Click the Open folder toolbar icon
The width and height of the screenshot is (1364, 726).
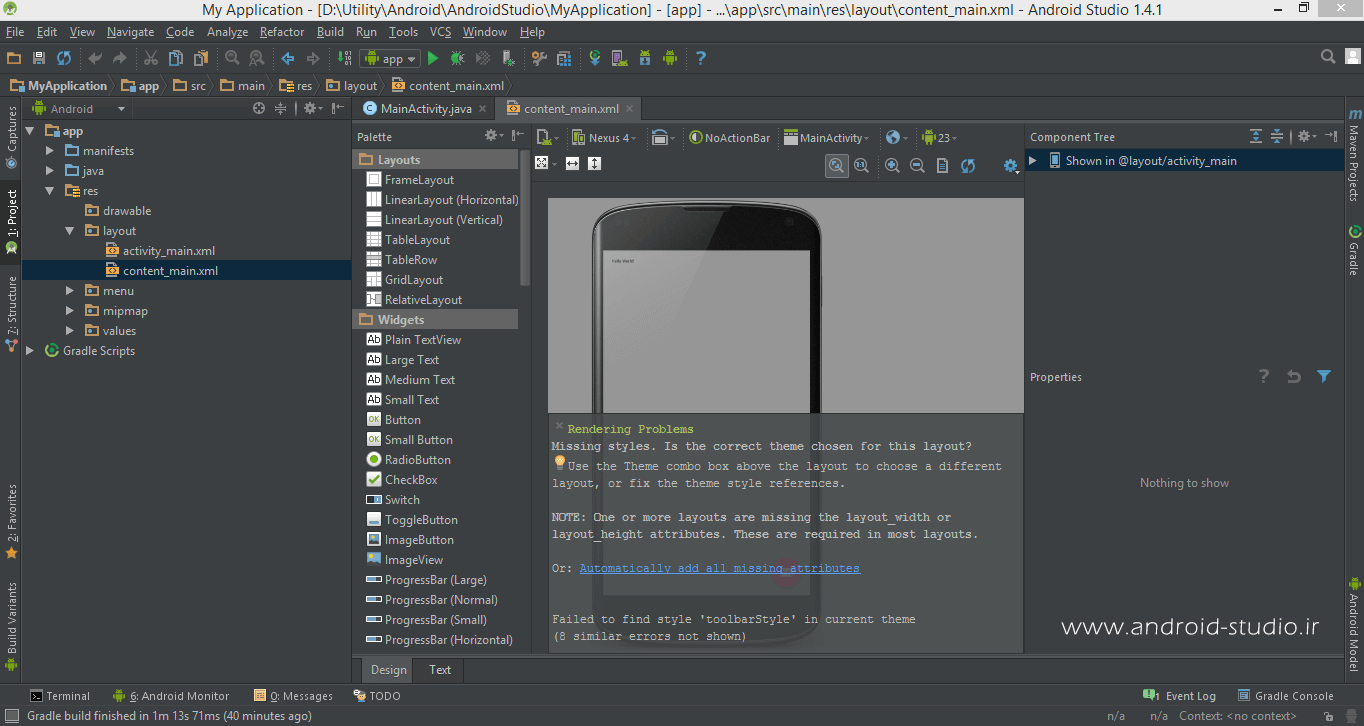(x=14, y=59)
